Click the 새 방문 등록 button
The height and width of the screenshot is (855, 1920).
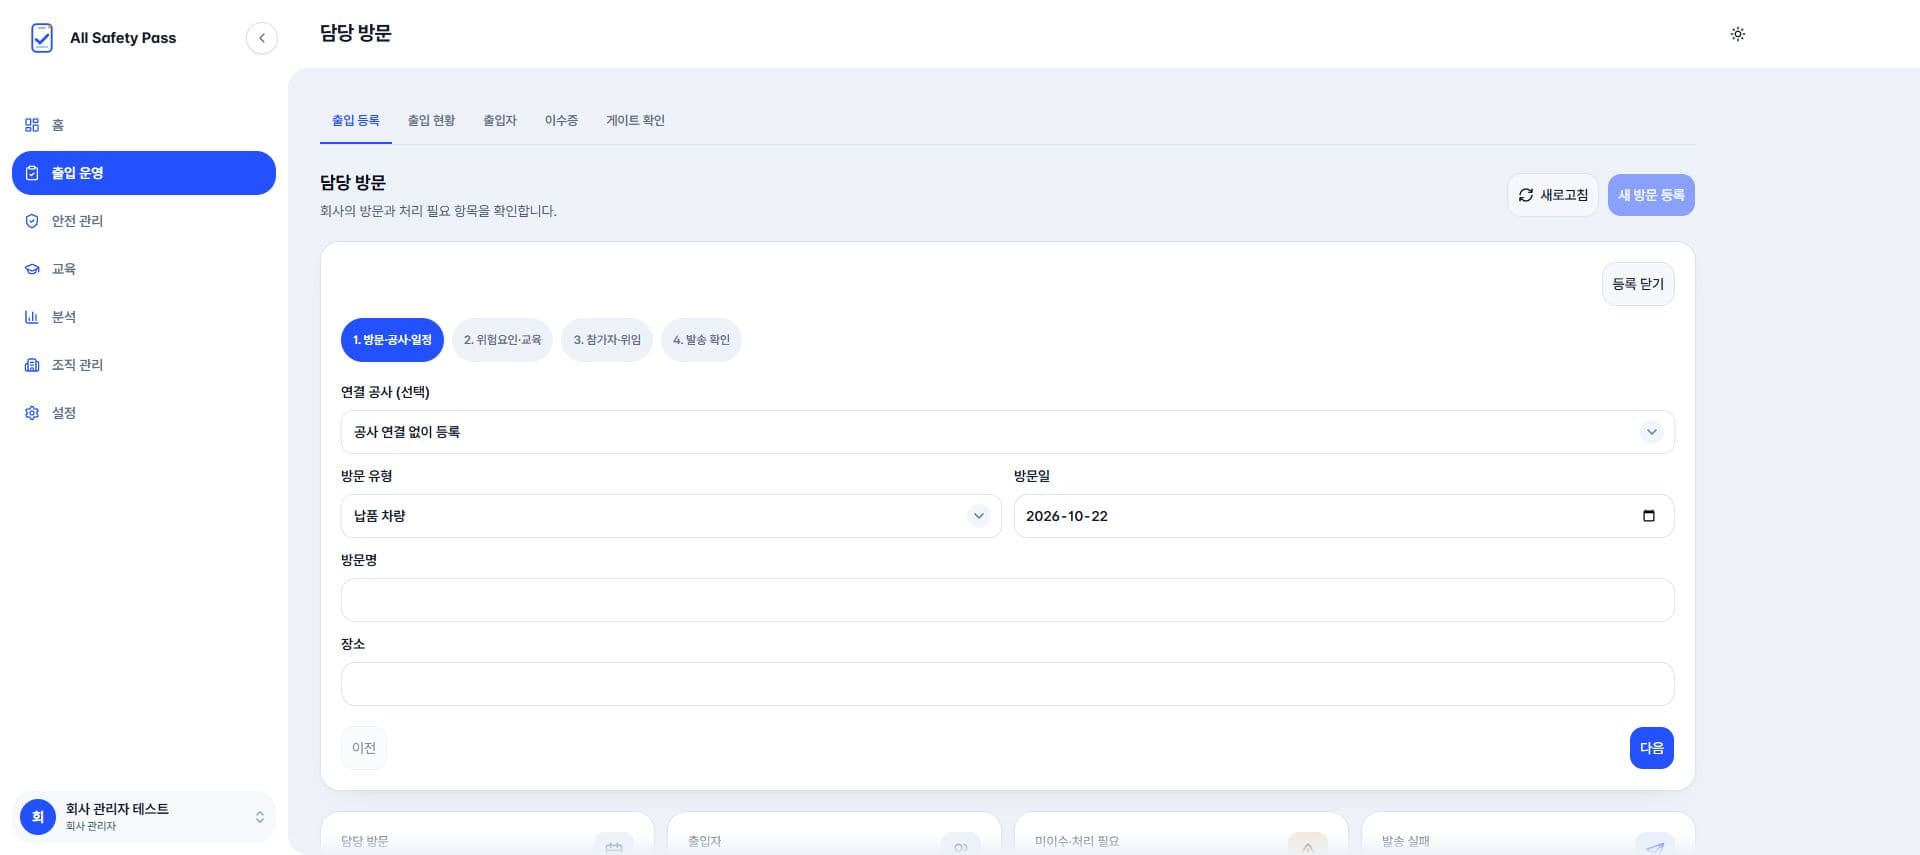(x=1651, y=195)
